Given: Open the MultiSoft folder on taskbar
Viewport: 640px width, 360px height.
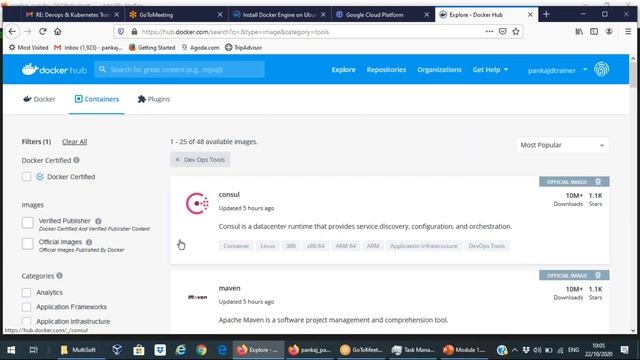Looking at the screenshot, I should 78,350.
